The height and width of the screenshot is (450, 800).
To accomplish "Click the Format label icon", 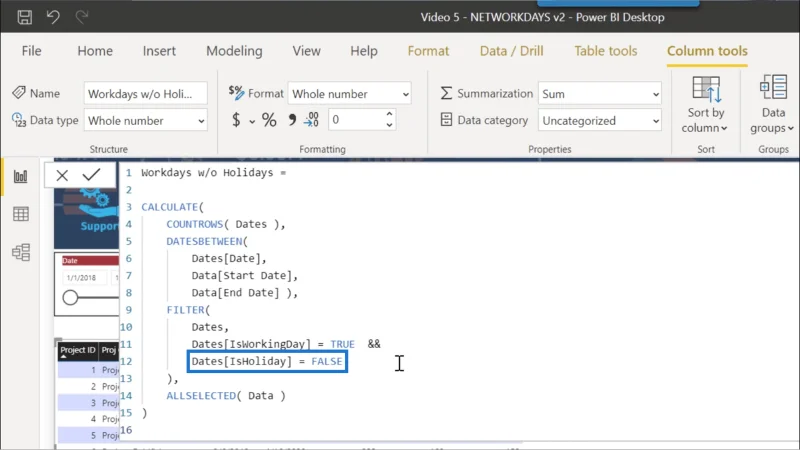I will click(236, 92).
